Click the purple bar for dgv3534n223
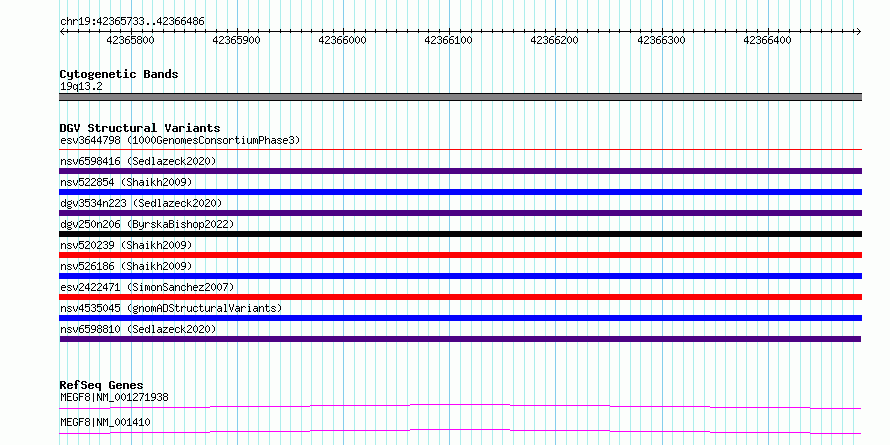This screenshot has height=445, width=890. pyautogui.click(x=461, y=213)
